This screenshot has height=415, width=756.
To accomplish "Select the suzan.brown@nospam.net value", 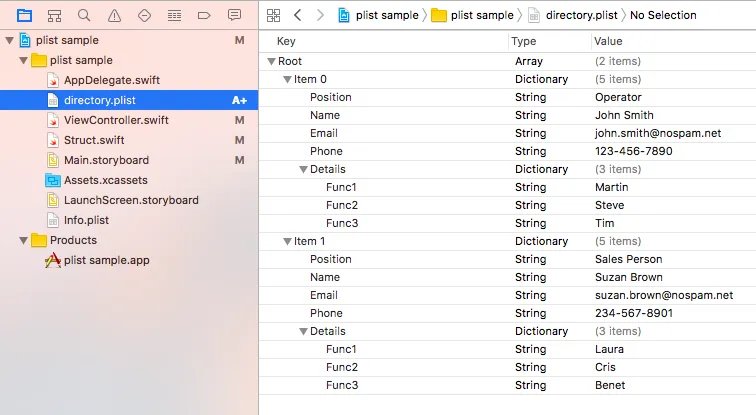I will [664, 295].
